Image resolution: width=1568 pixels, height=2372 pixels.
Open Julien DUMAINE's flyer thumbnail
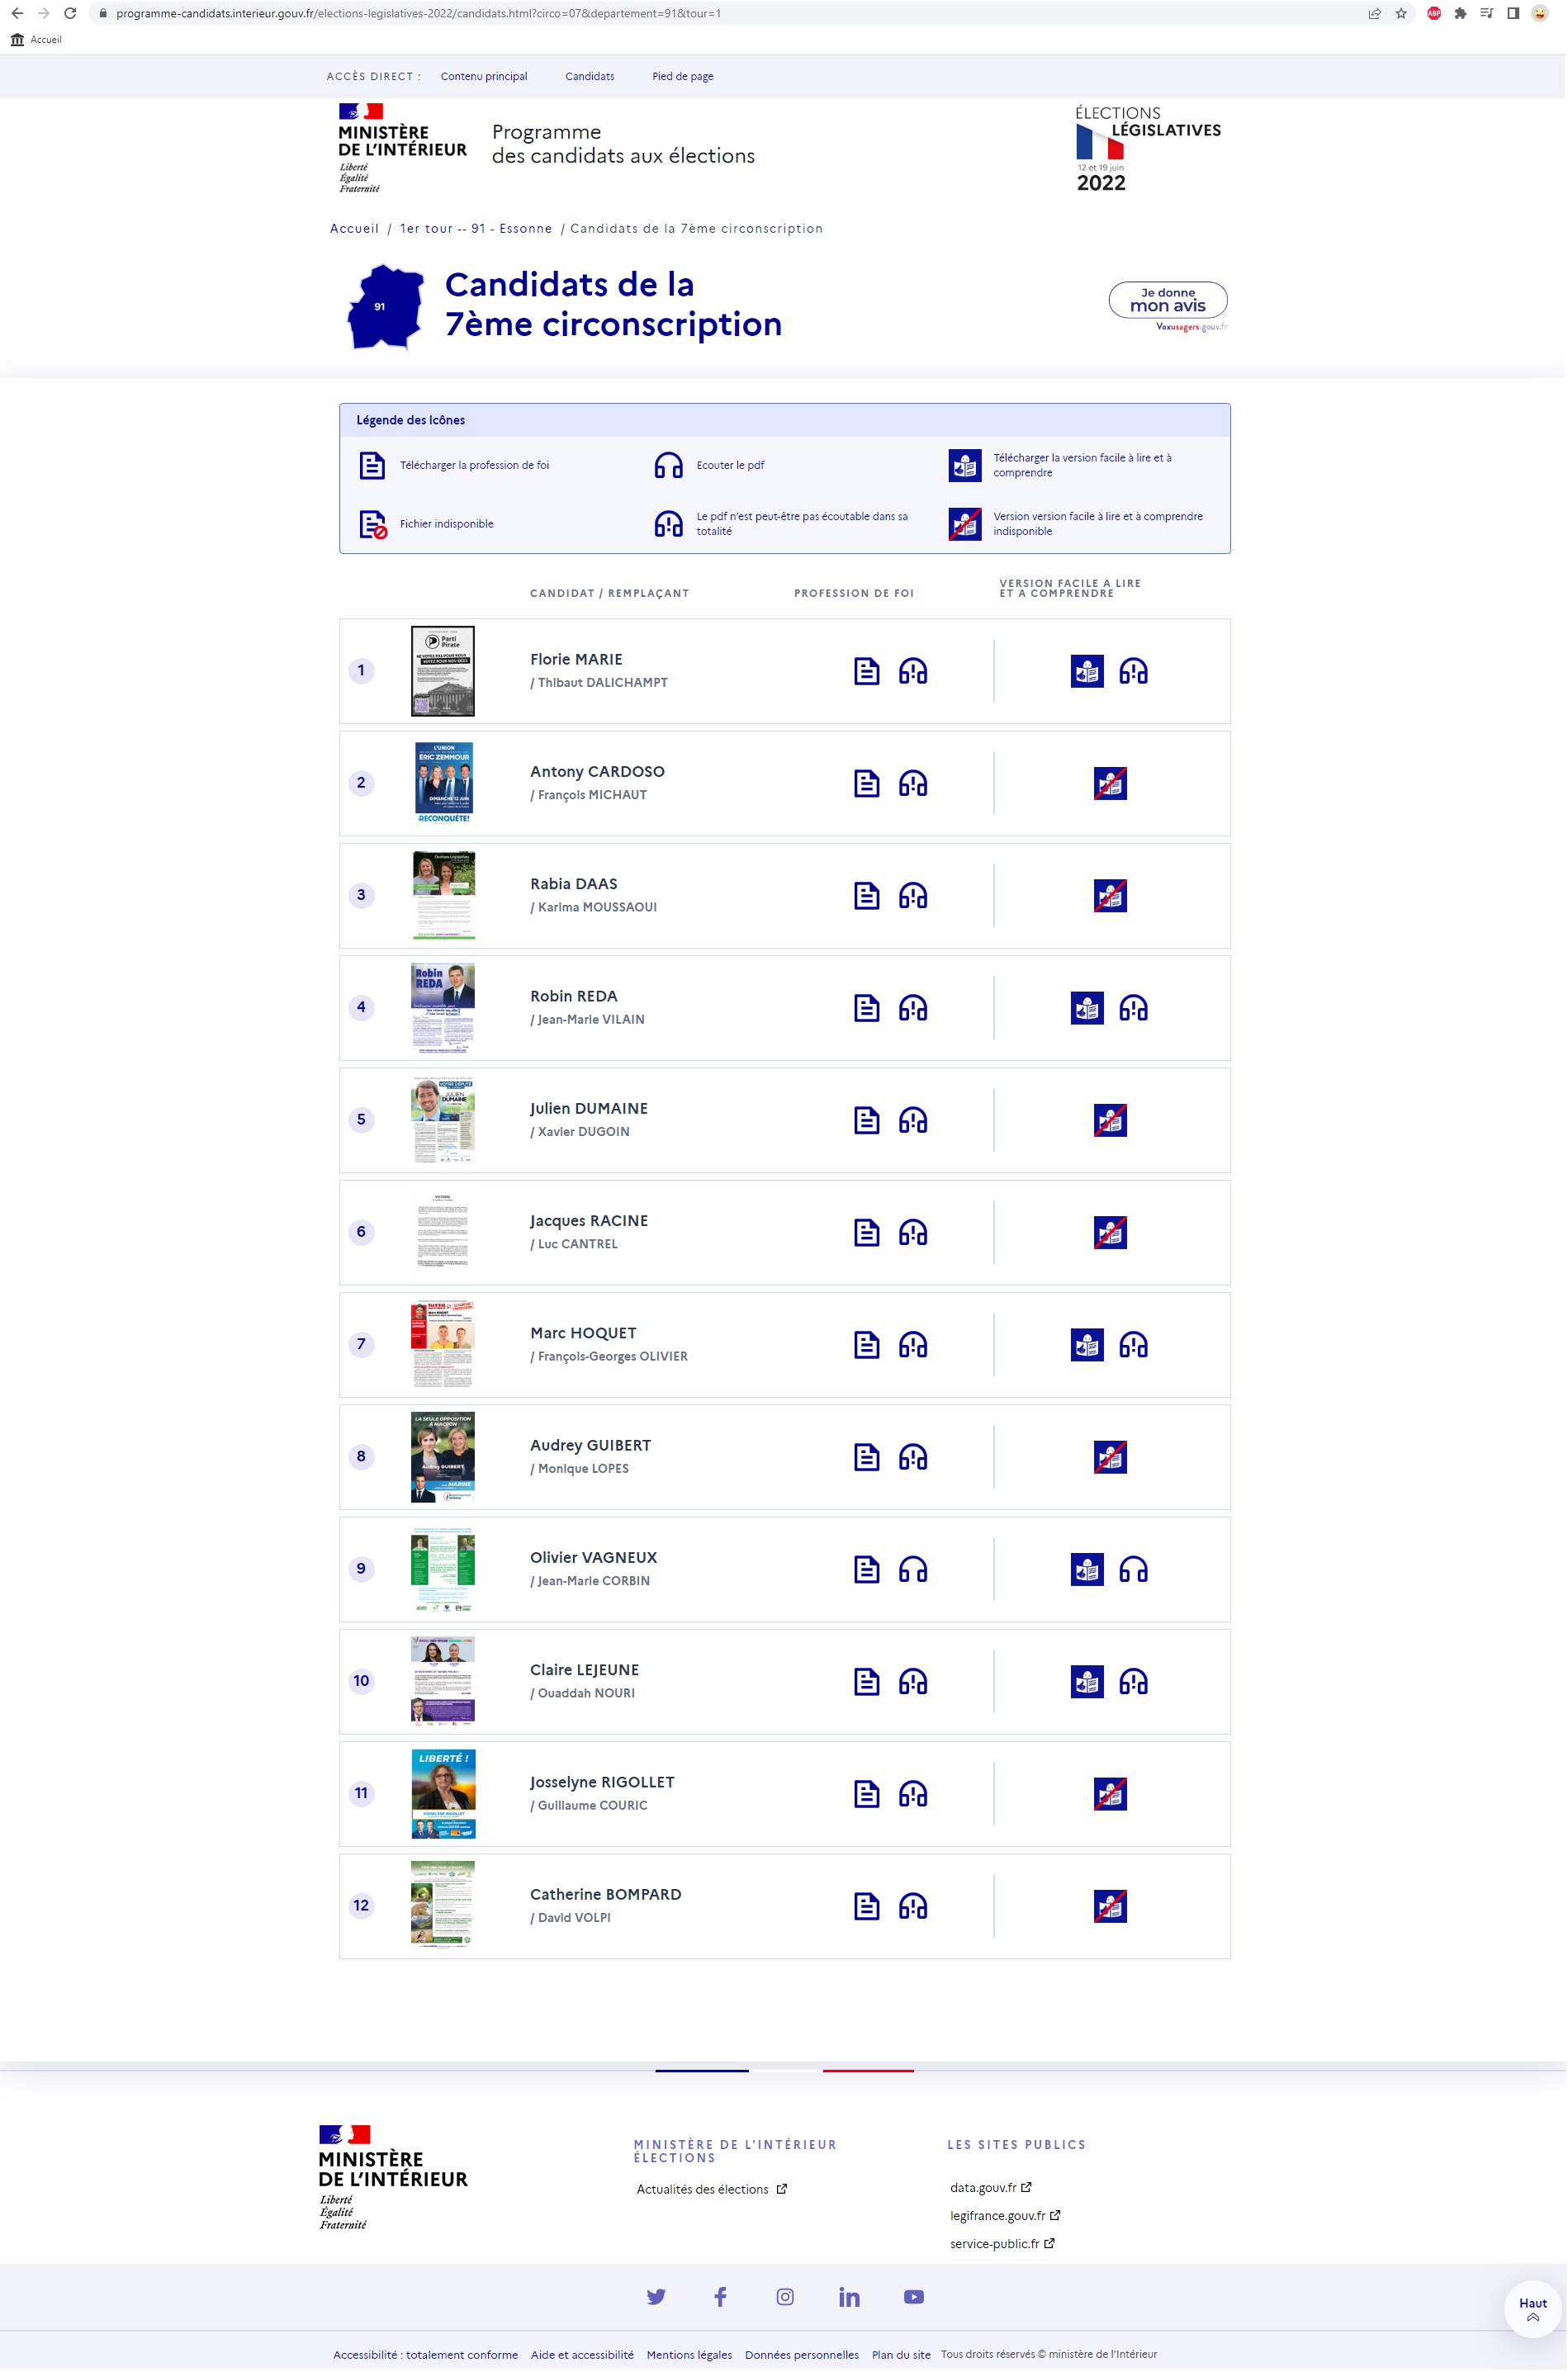click(443, 1119)
